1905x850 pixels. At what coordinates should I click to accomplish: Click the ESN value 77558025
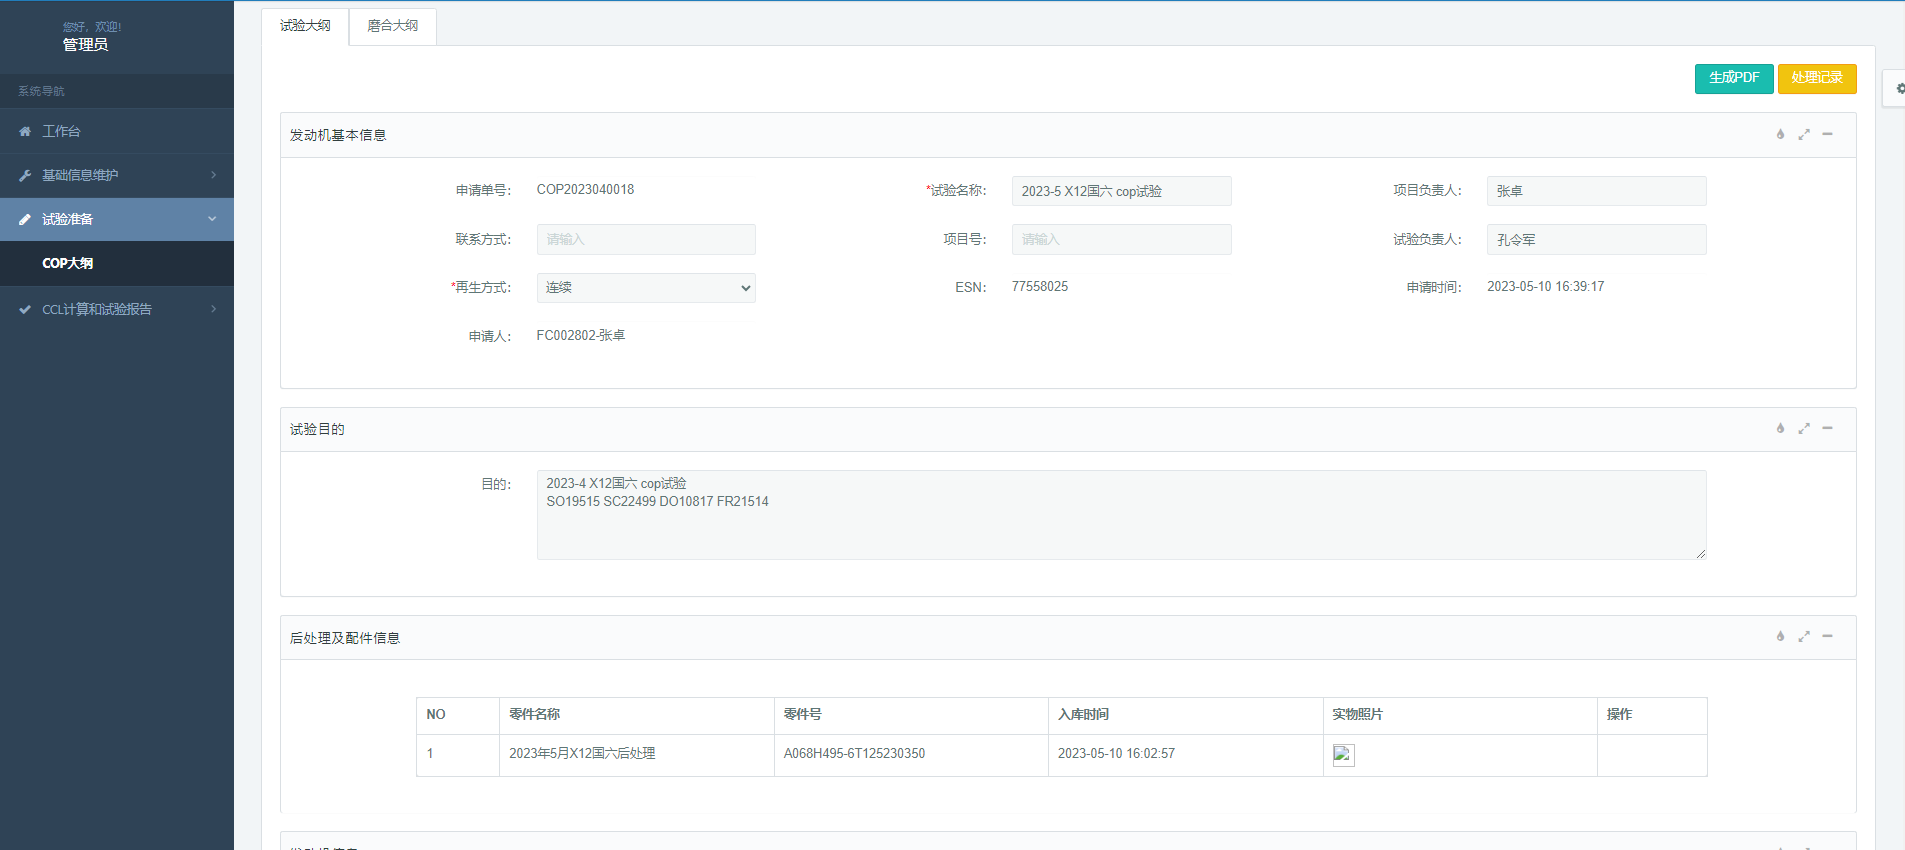(x=1040, y=286)
